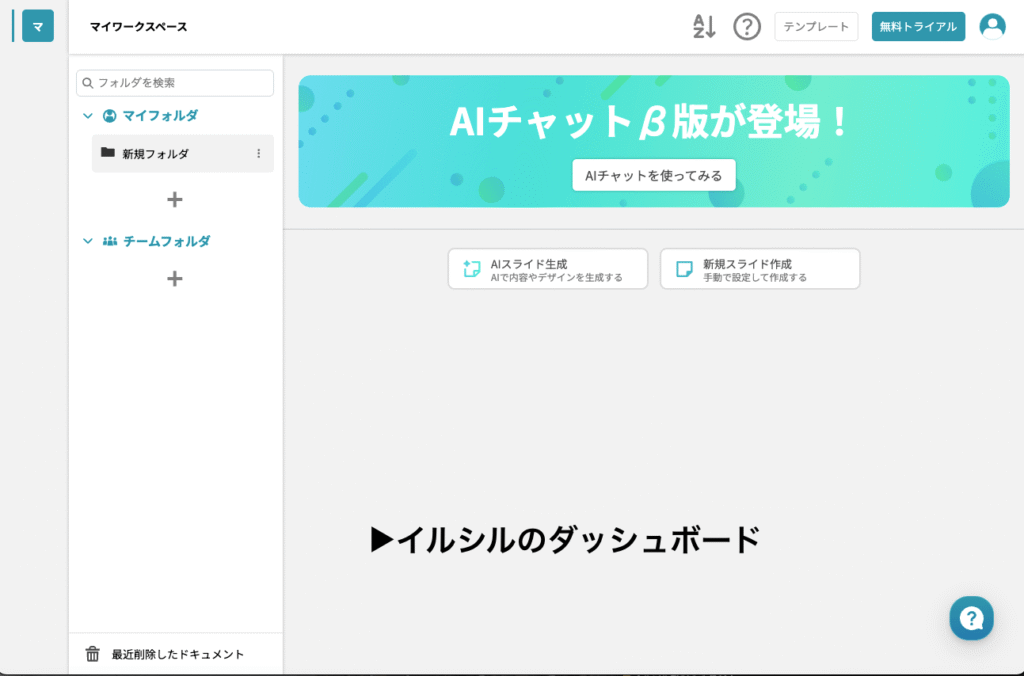Click the マイワークスペース title
The image size is (1024, 676).
pos(138,27)
